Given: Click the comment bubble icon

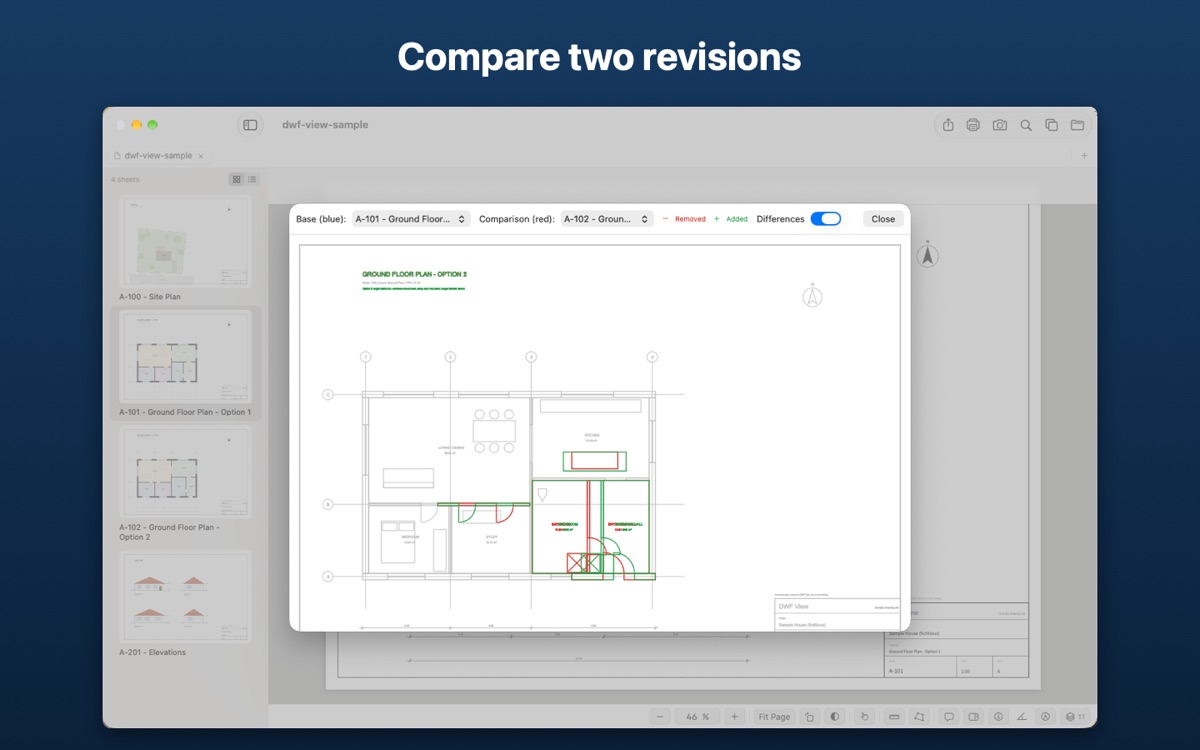Looking at the screenshot, I should (x=949, y=716).
